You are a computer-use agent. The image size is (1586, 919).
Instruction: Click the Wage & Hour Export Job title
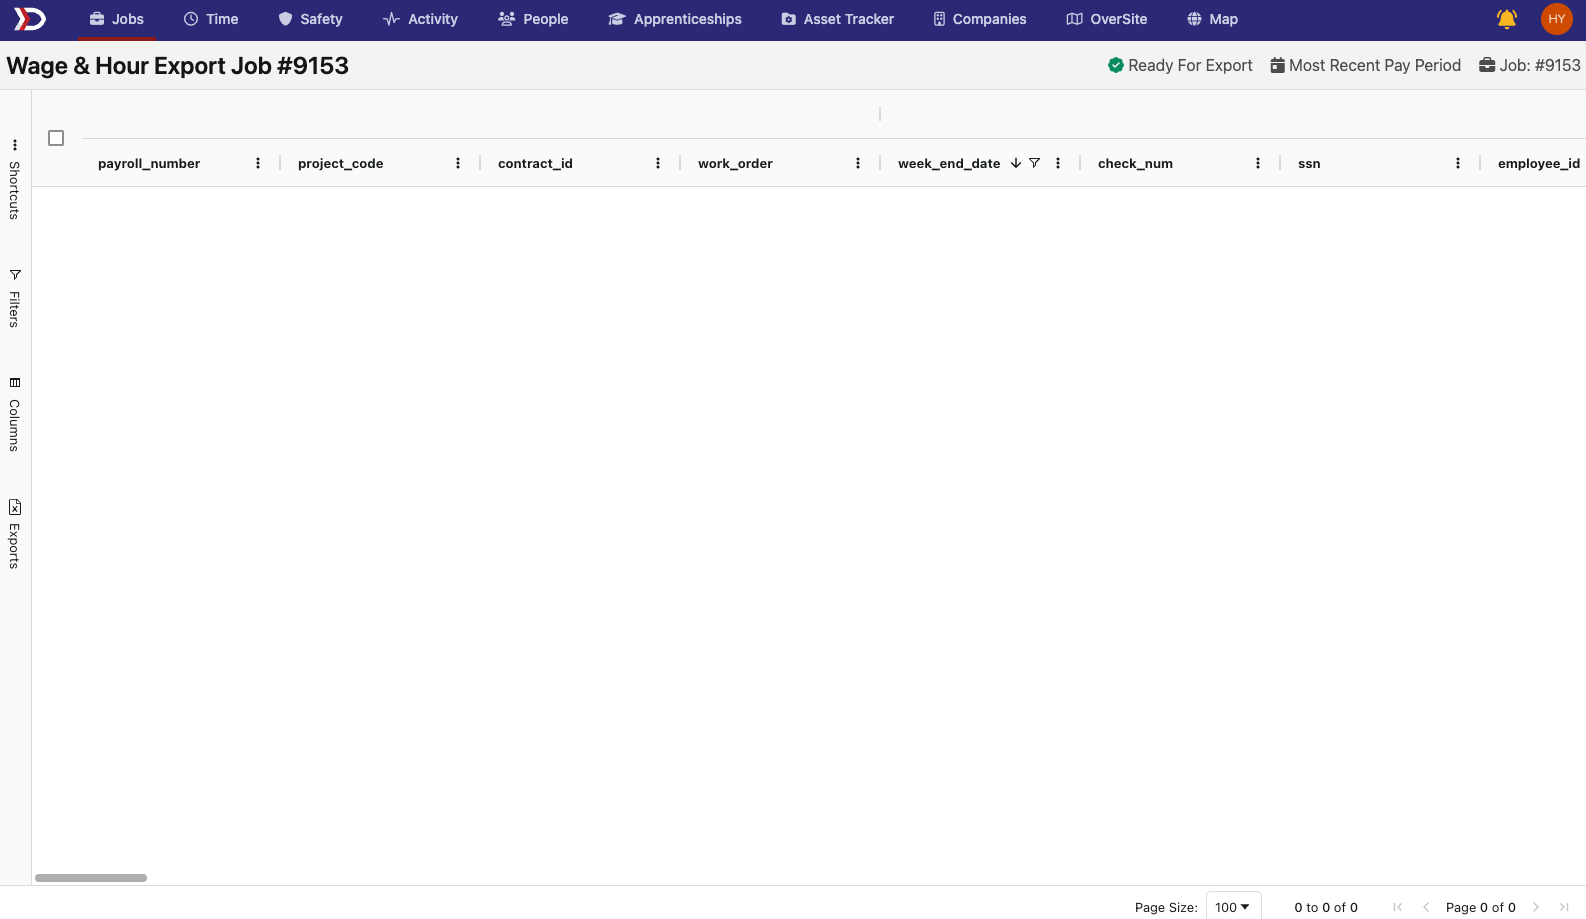click(x=178, y=66)
